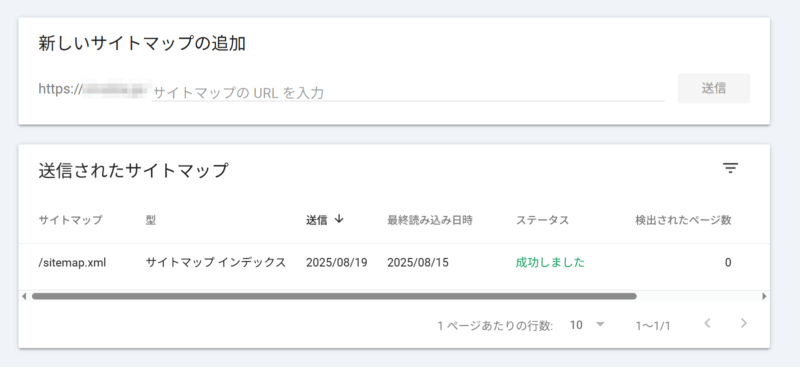Focus the サイトマップの URL を入力 field
Image resolution: width=800 pixels, height=367 pixels.
coord(408,92)
